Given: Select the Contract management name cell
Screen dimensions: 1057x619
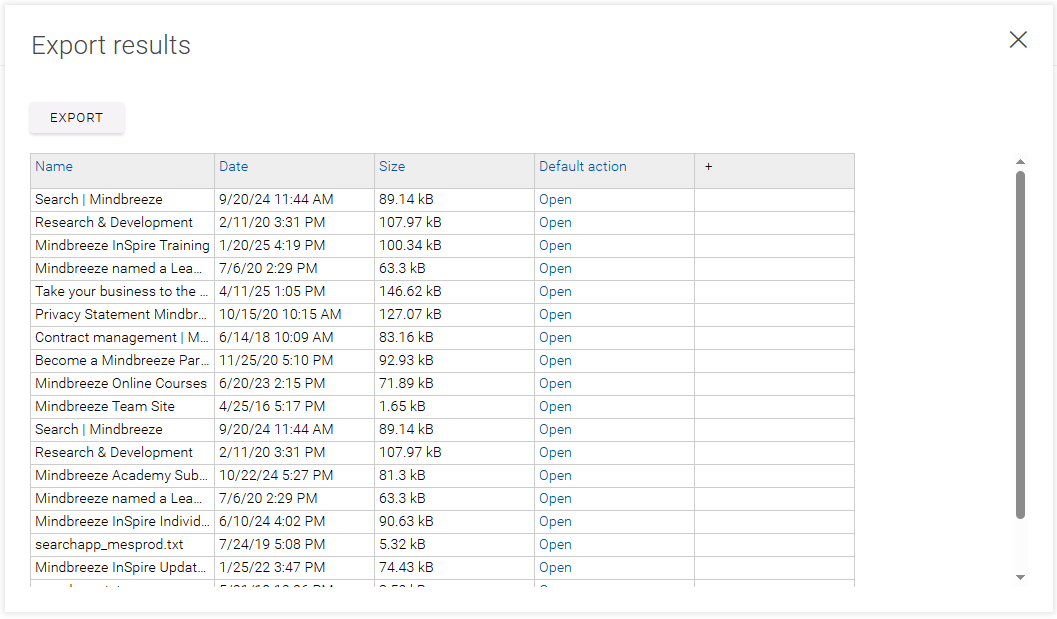Looking at the screenshot, I should 122,337.
